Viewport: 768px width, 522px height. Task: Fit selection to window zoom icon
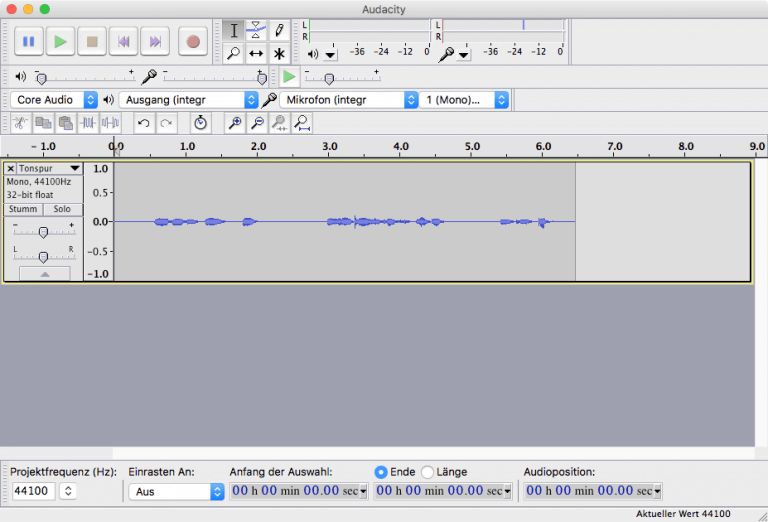pyautogui.click(x=280, y=123)
